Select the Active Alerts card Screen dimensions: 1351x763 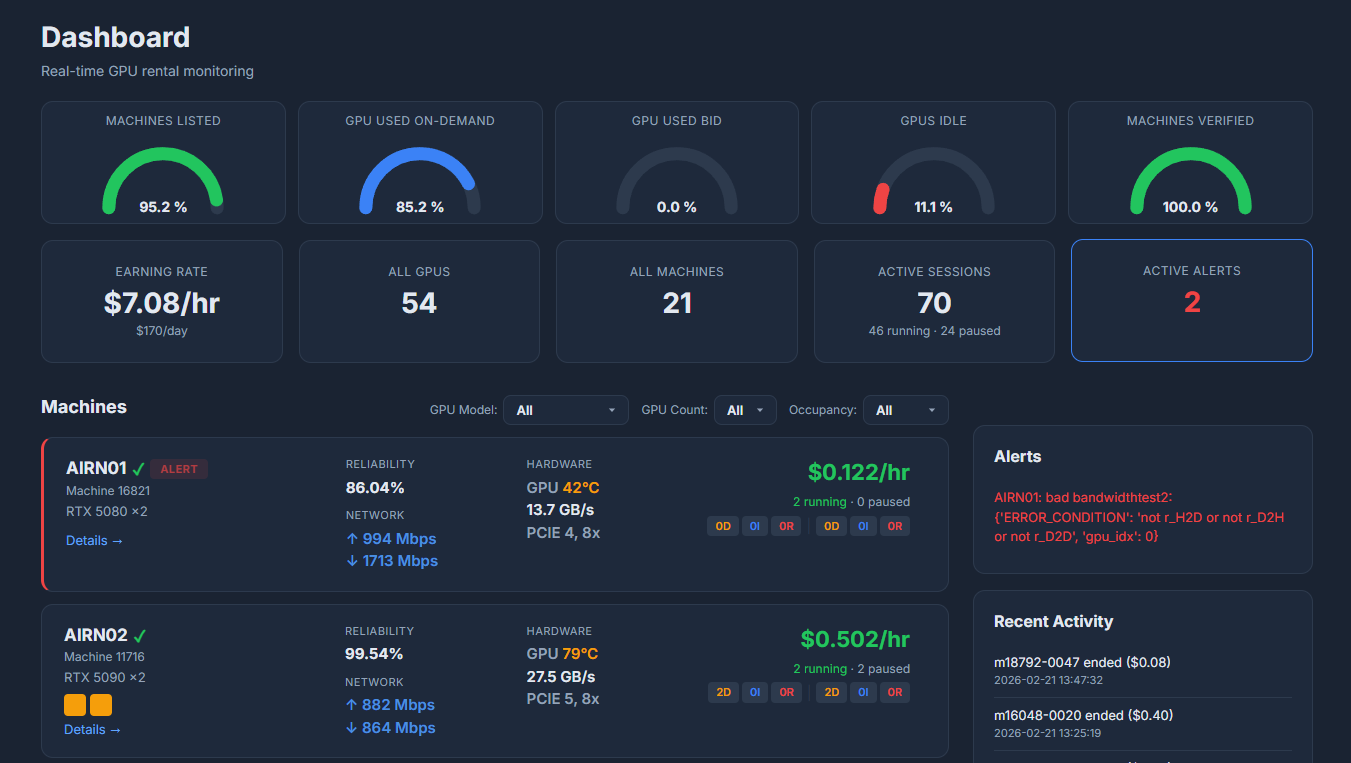tap(1191, 300)
